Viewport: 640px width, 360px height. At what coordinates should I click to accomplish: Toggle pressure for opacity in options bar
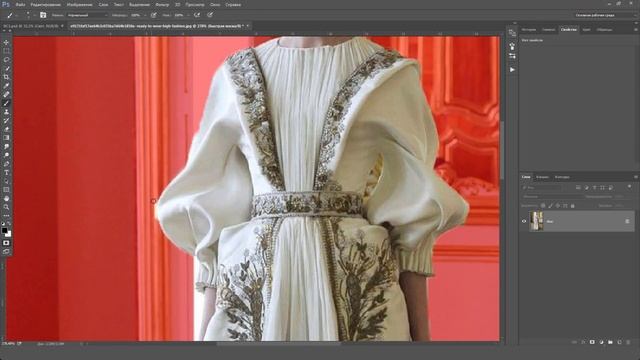(x=154, y=15)
